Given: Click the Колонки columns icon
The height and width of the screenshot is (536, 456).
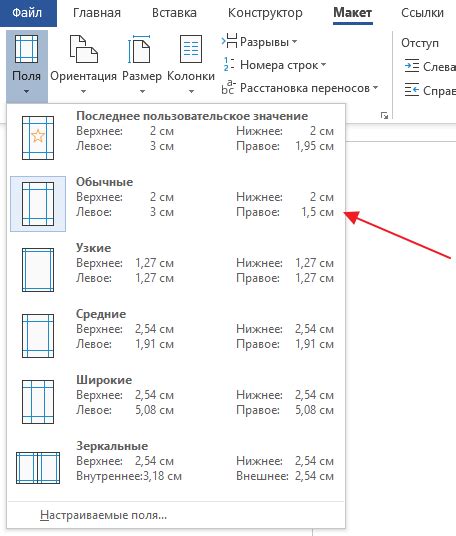Looking at the screenshot, I should pos(191,49).
